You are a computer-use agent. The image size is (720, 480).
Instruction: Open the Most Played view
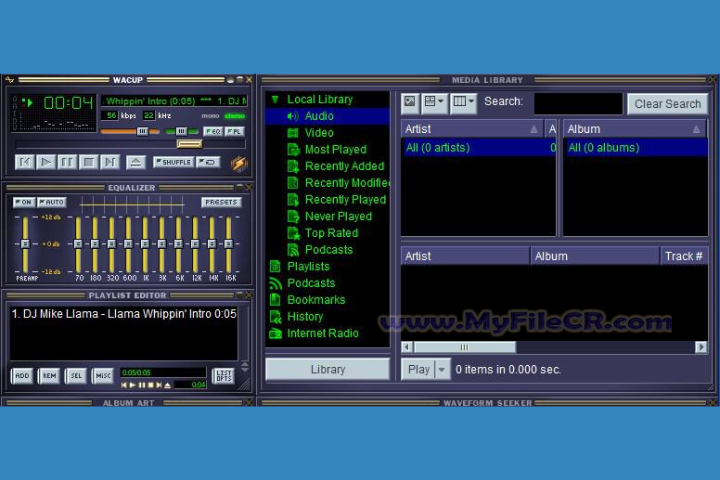(x=336, y=150)
